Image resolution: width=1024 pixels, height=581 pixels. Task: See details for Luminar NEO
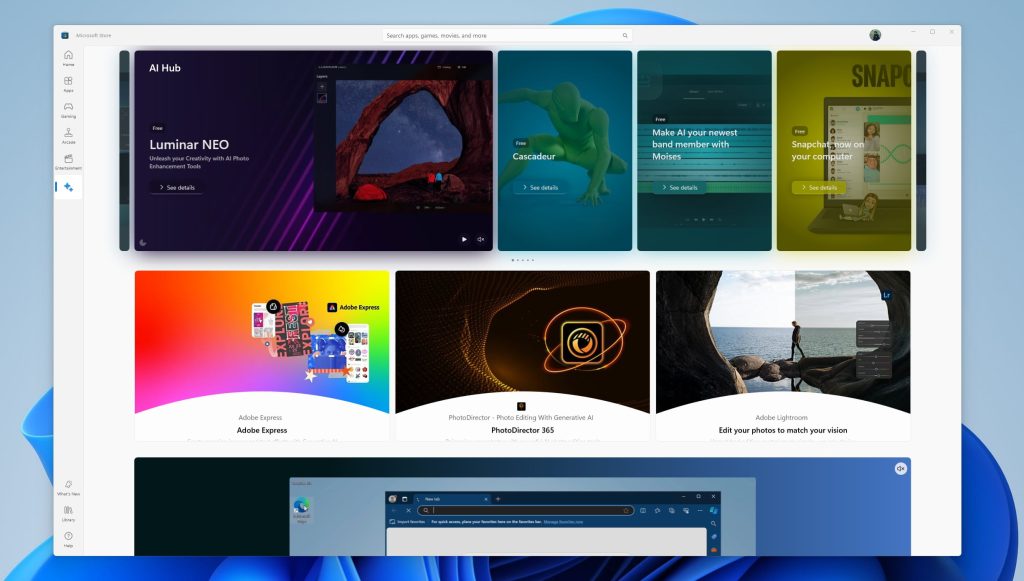click(x=177, y=187)
